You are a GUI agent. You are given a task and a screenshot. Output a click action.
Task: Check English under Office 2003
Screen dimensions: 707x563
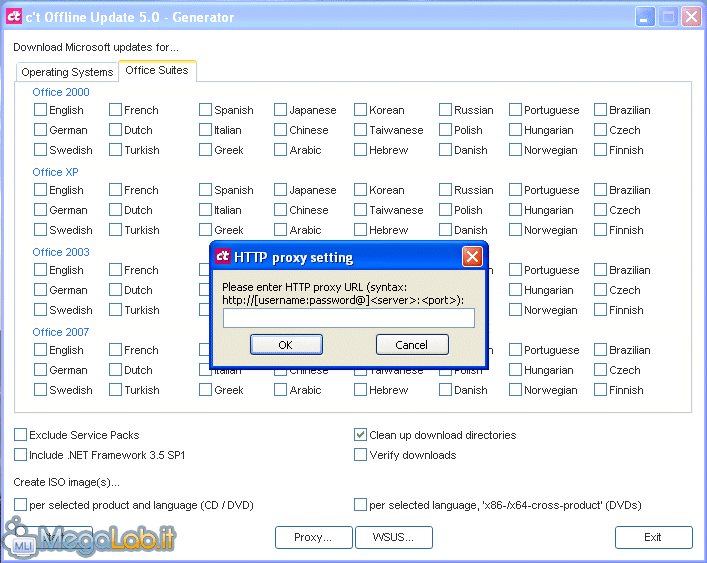[40, 270]
